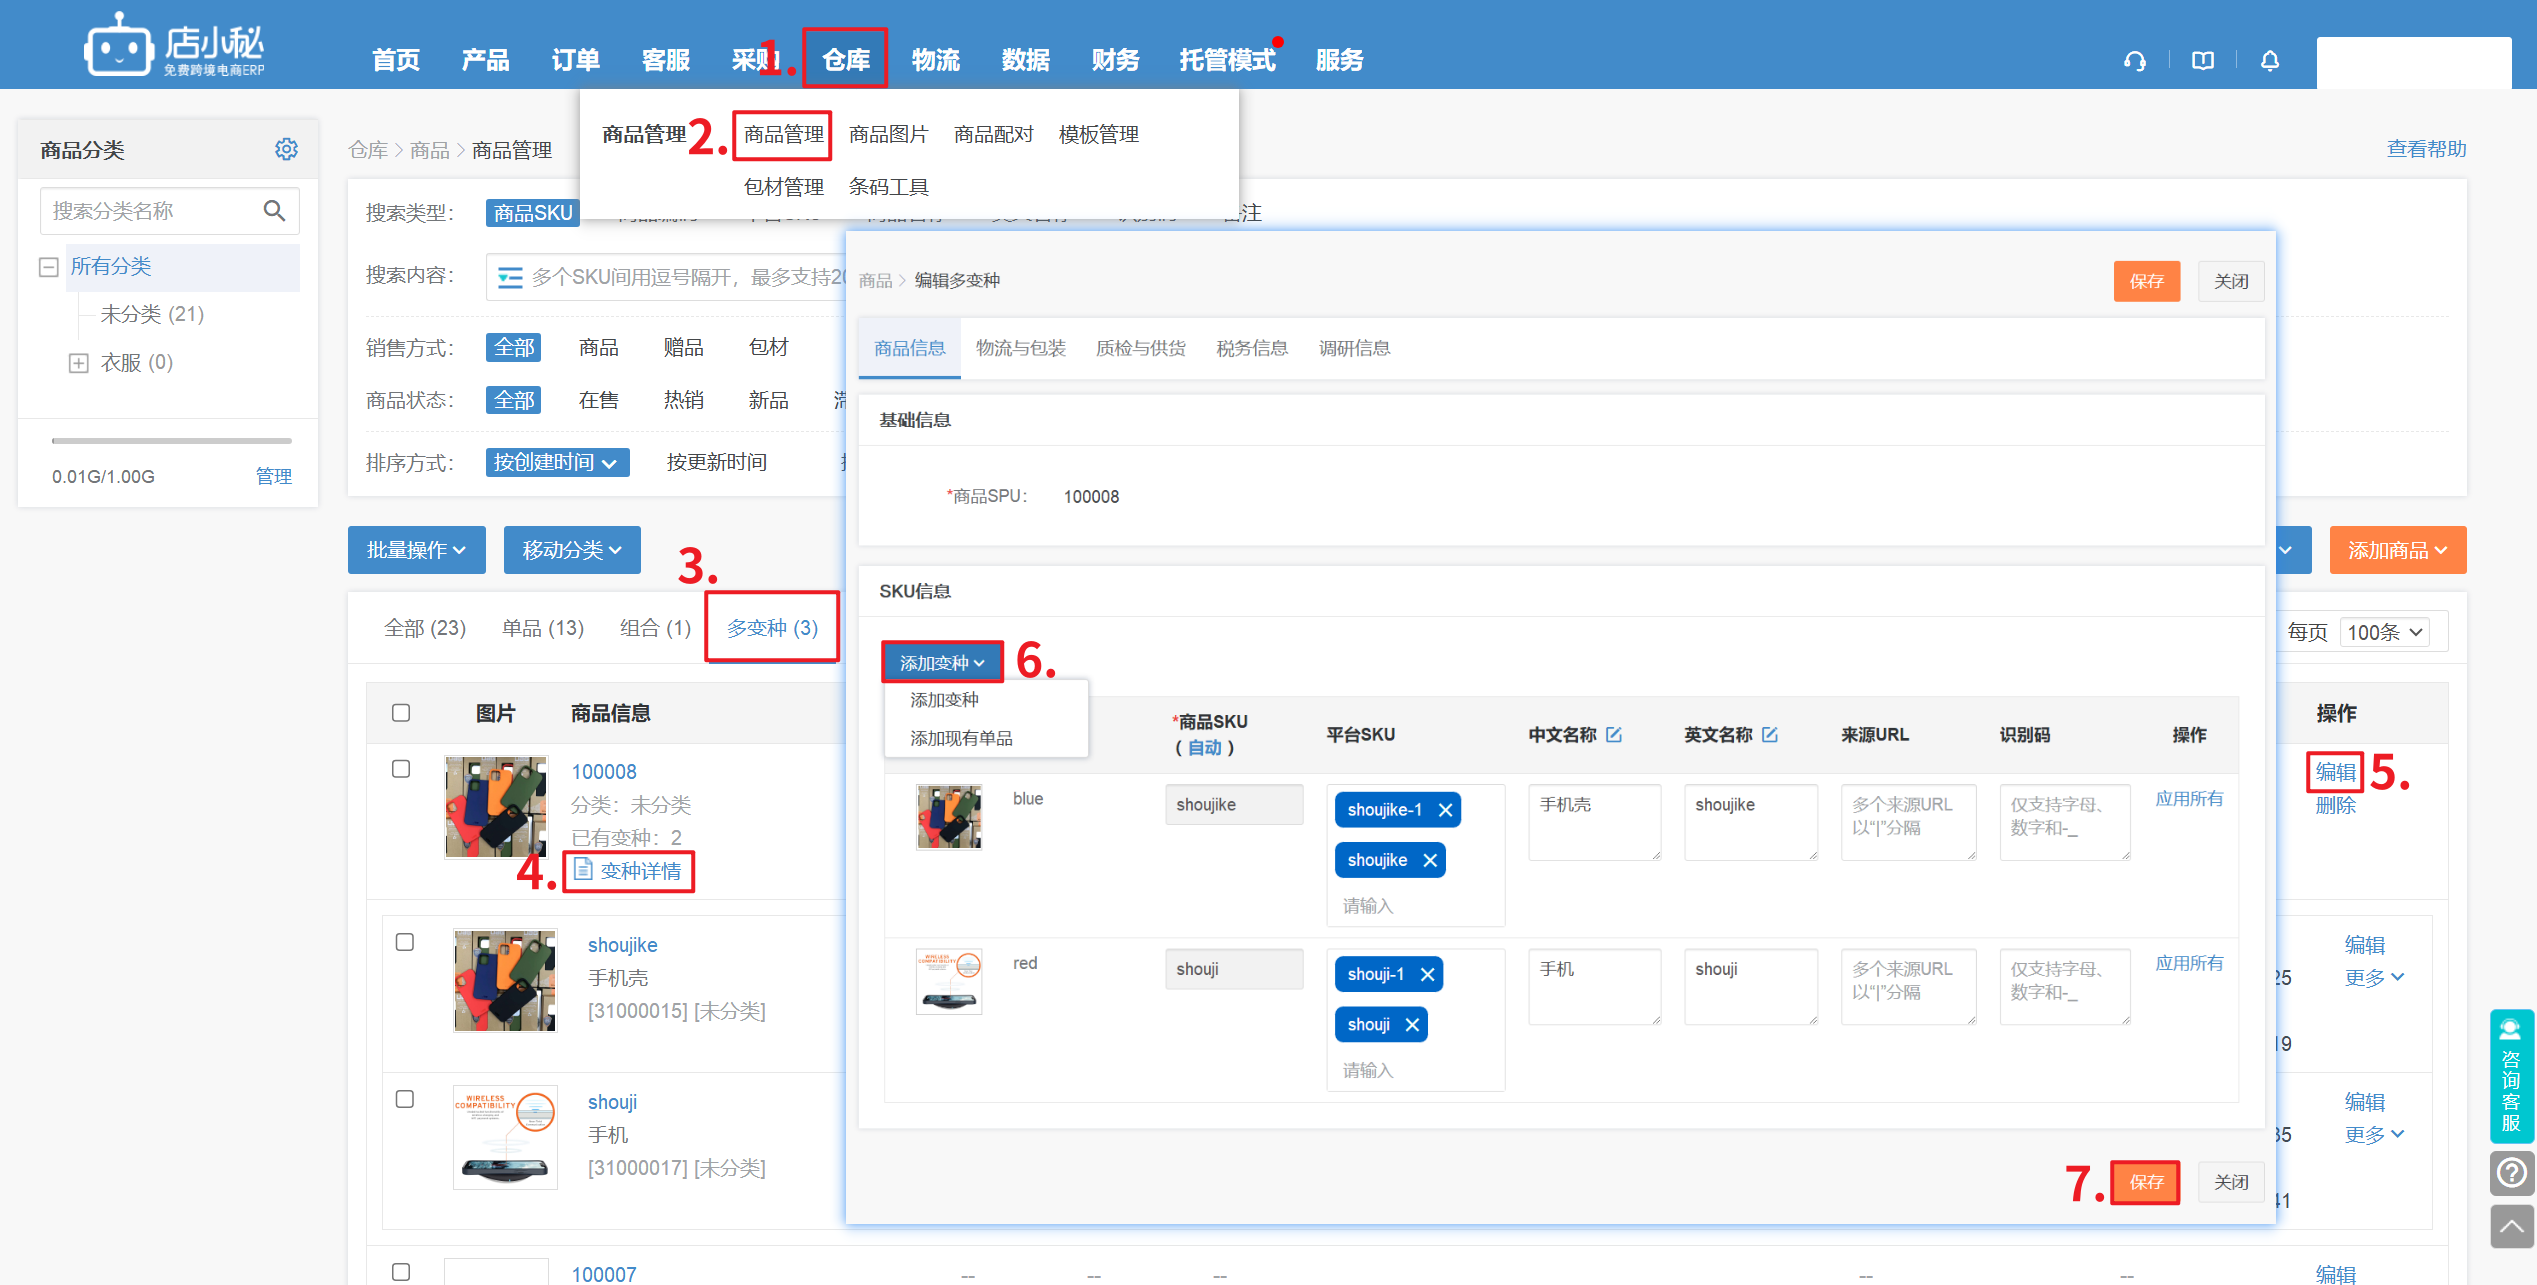
Task: Toggle the select-all header checkbox
Action: [401, 713]
